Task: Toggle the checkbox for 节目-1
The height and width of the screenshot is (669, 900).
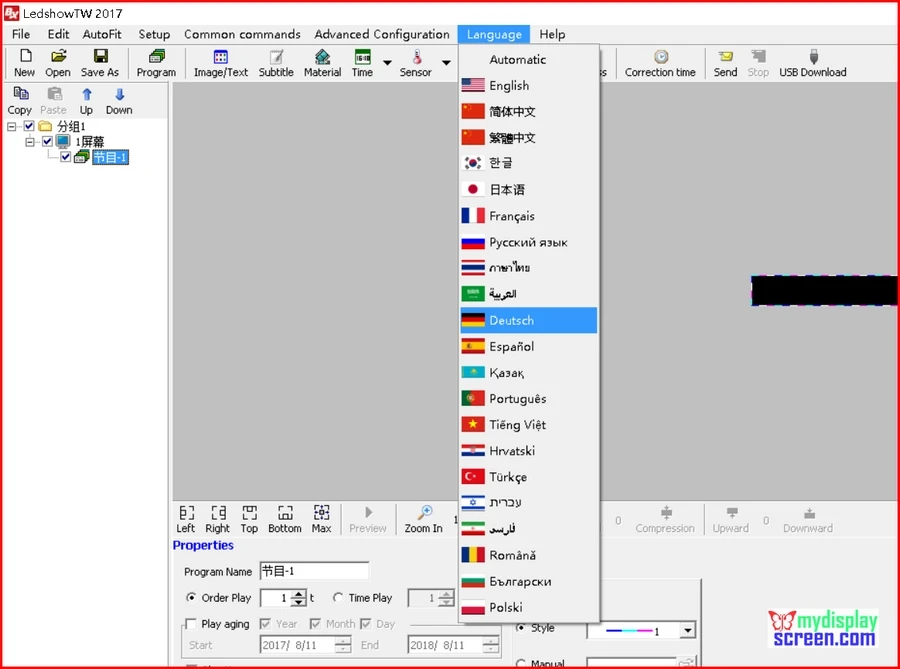Action: point(65,157)
